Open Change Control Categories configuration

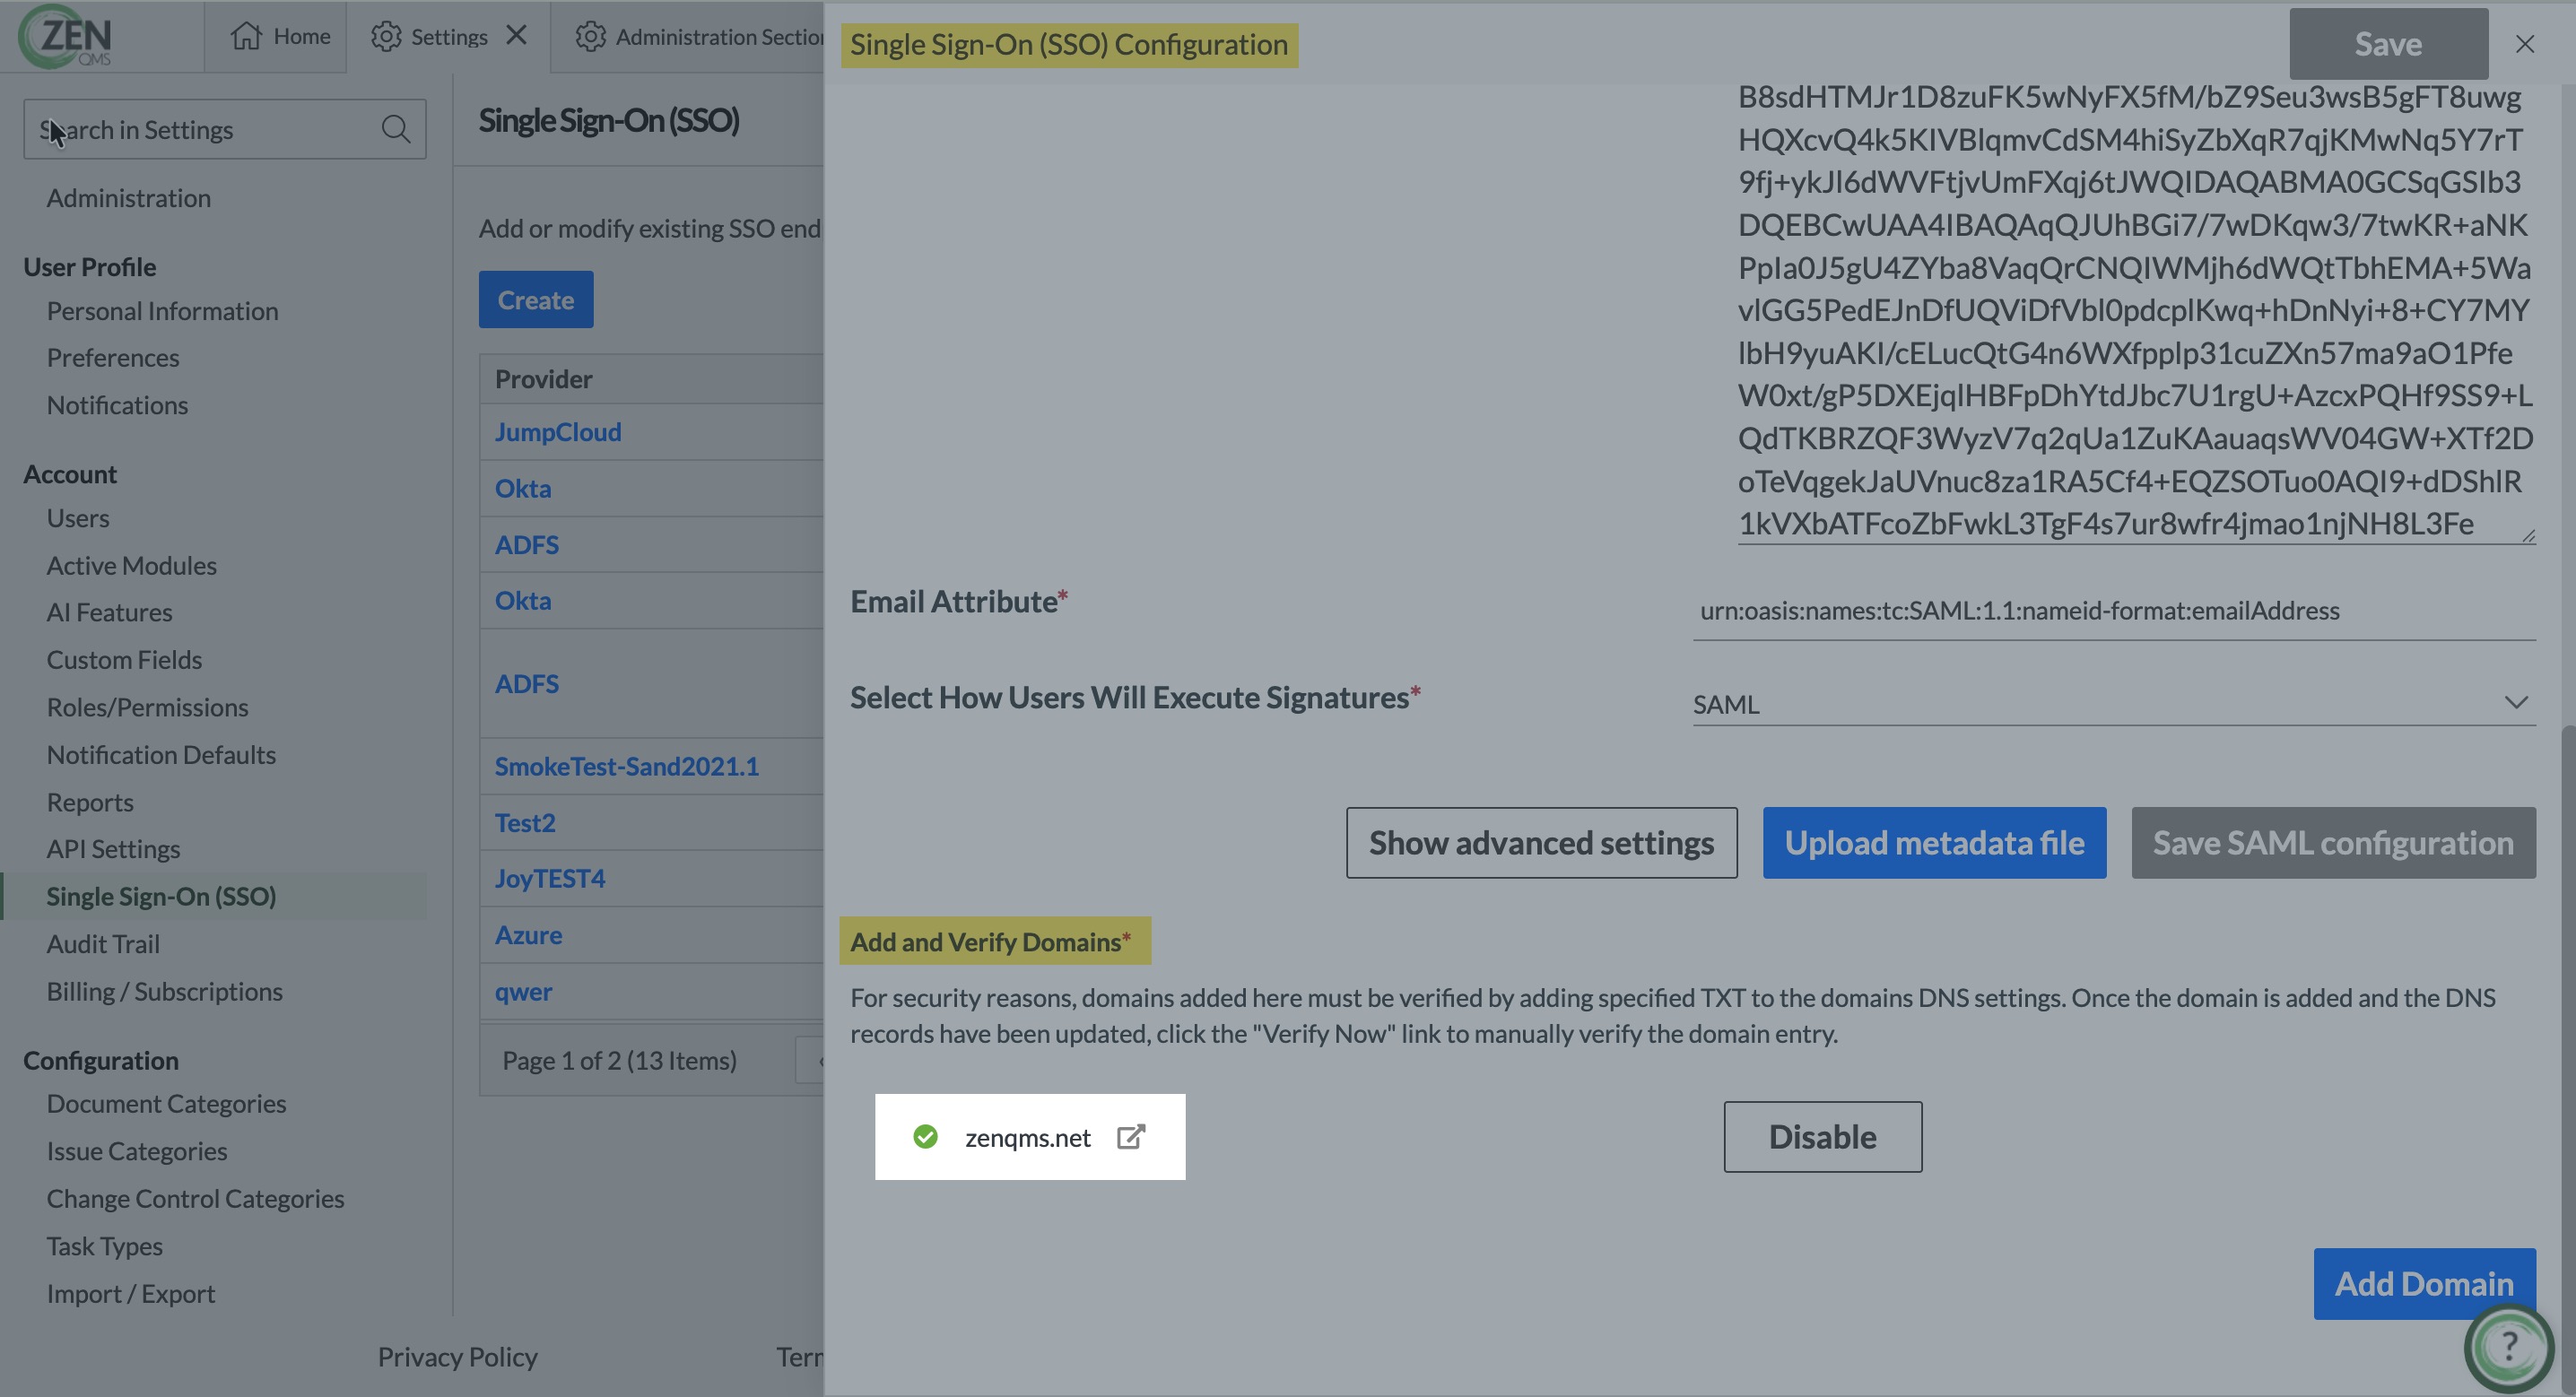pyautogui.click(x=195, y=1198)
